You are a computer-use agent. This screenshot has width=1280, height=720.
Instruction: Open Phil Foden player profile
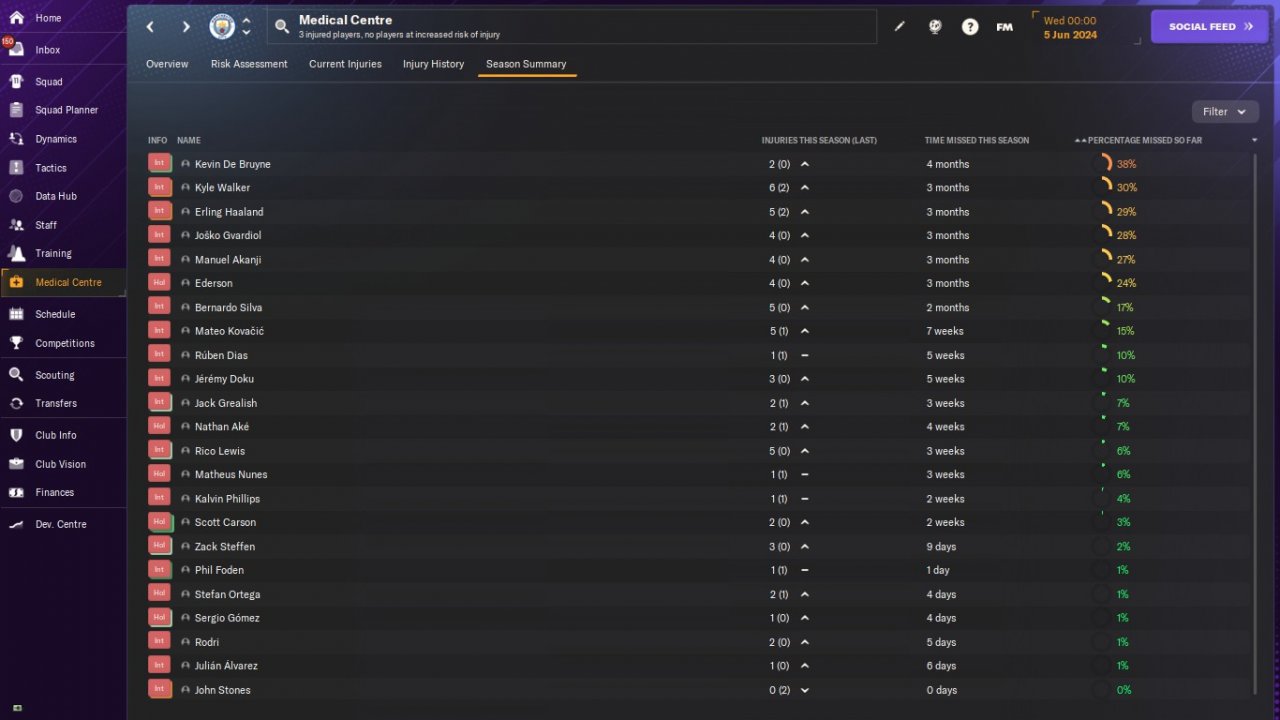[x=219, y=570]
